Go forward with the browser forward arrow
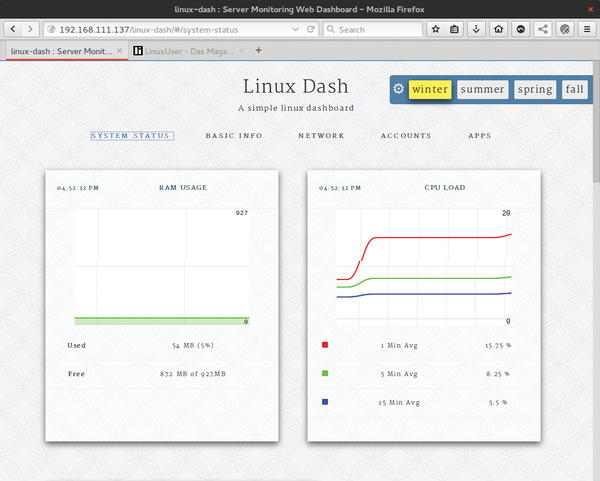Viewport: 600px width, 481px height. pos(30,29)
